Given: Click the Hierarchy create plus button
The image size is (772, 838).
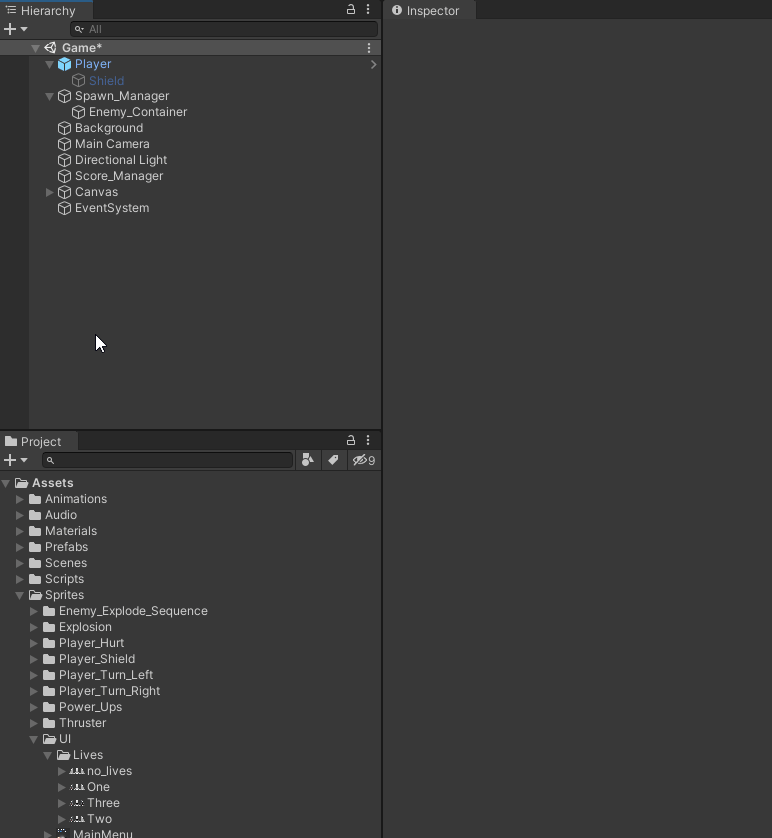Looking at the screenshot, I should (10, 29).
